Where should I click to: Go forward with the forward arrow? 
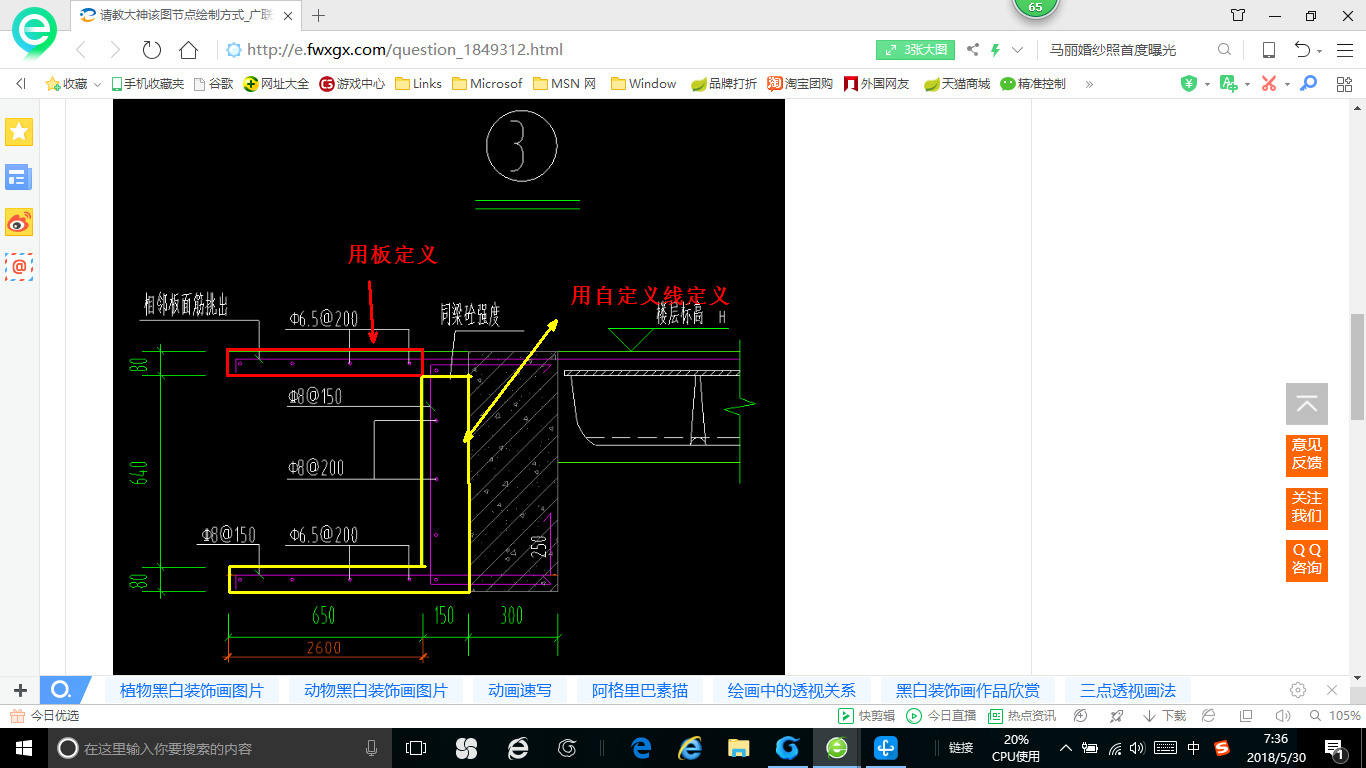tap(115, 50)
